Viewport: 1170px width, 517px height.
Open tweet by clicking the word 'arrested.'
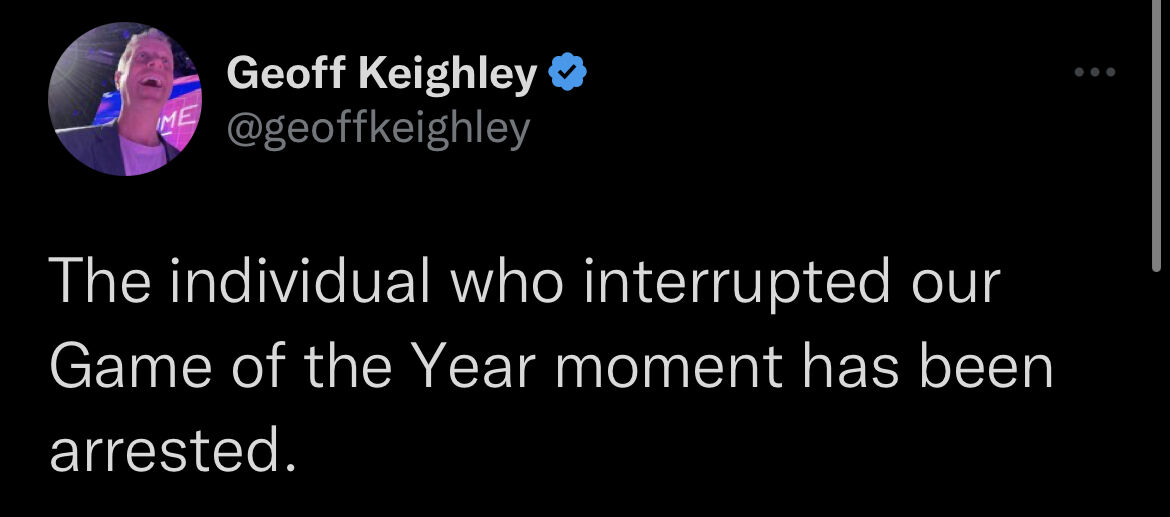click(x=173, y=451)
